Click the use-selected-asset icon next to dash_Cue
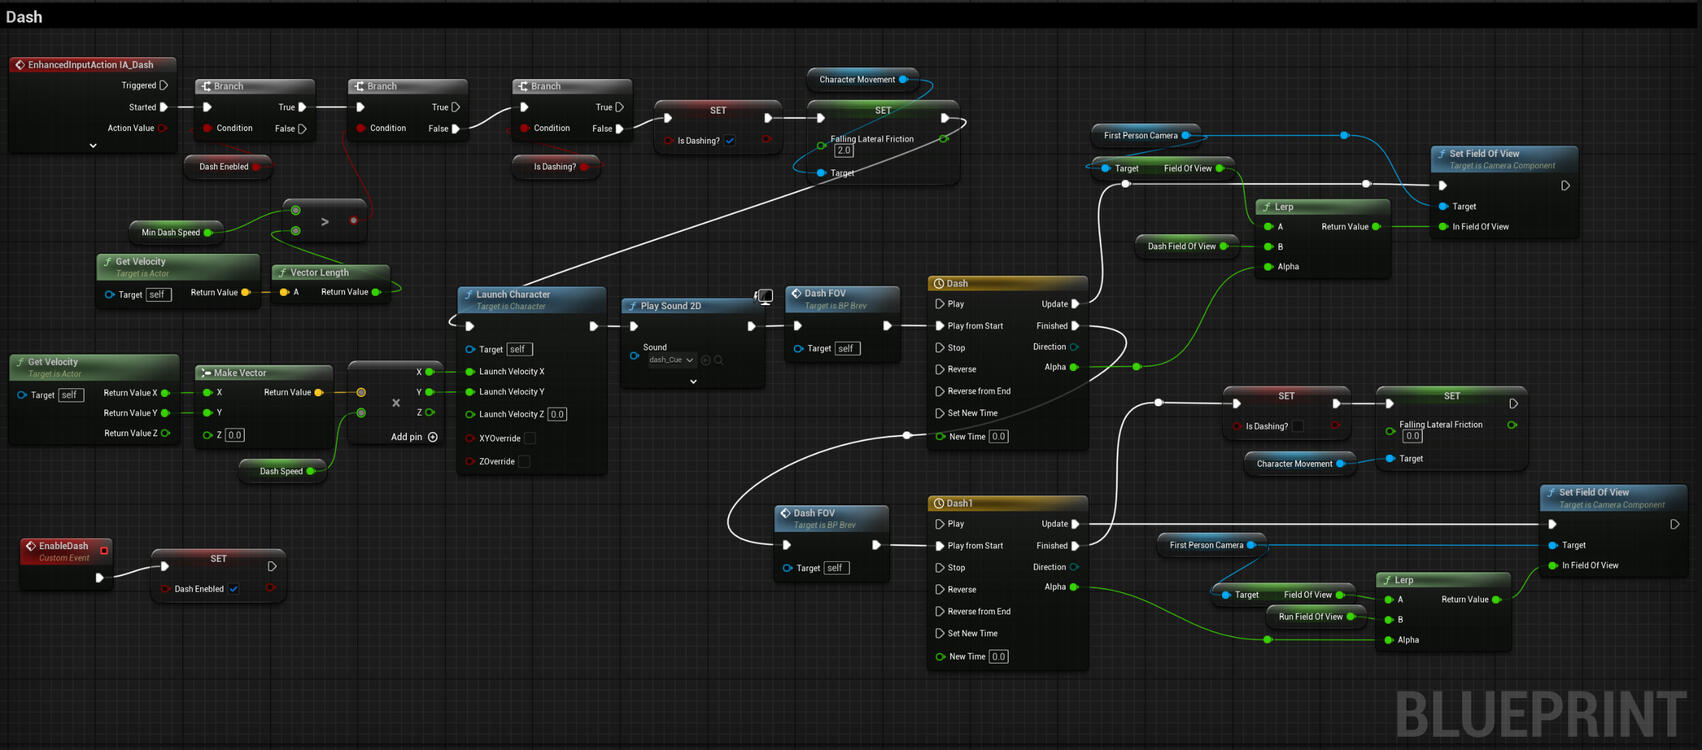 click(705, 360)
